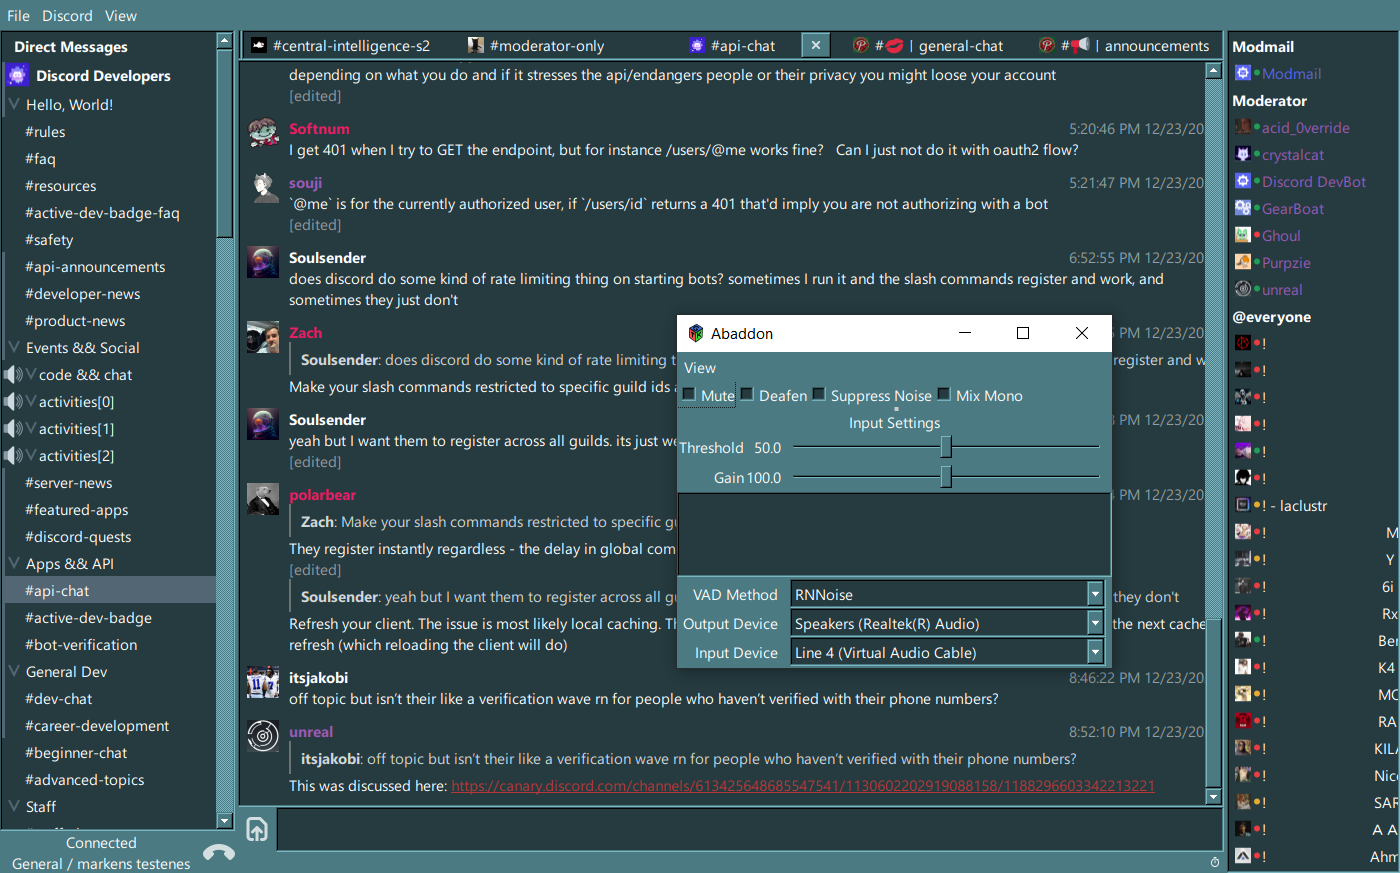Click the Threshold slider handle
The width and height of the screenshot is (1400, 873).
point(945,447)
